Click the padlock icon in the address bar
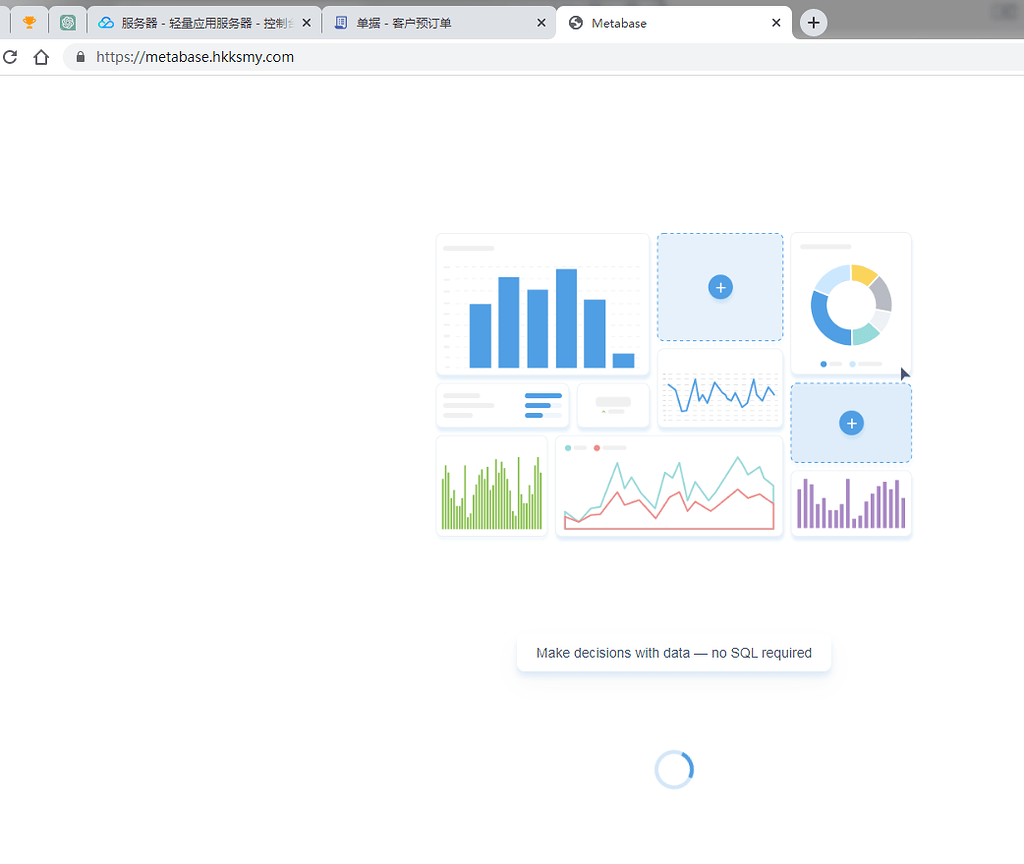 point(79,57)
